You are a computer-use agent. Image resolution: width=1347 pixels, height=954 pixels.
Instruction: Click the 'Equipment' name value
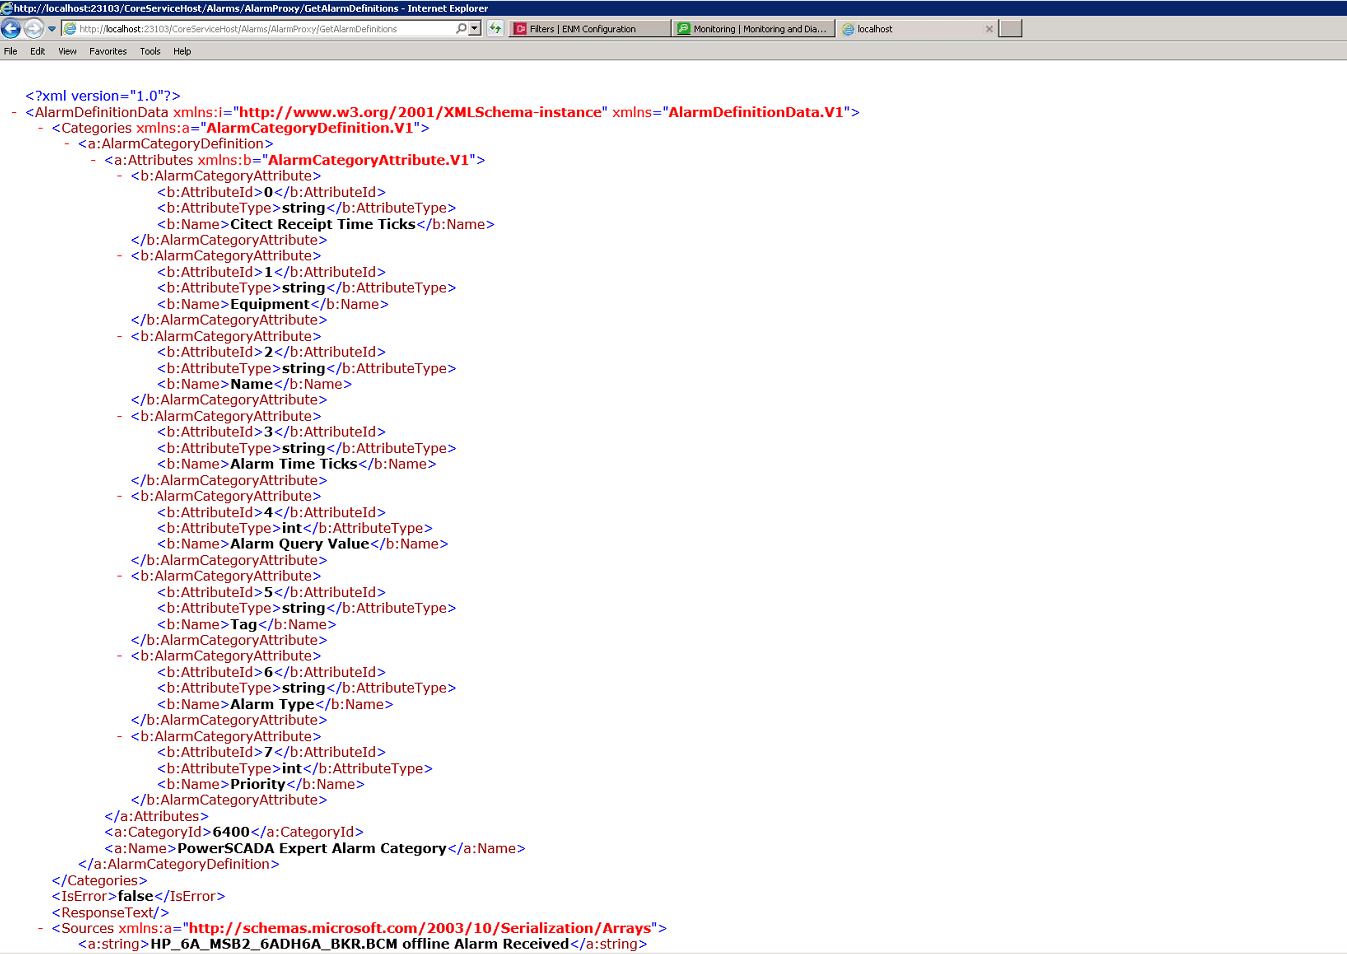(x=270, y=304)
